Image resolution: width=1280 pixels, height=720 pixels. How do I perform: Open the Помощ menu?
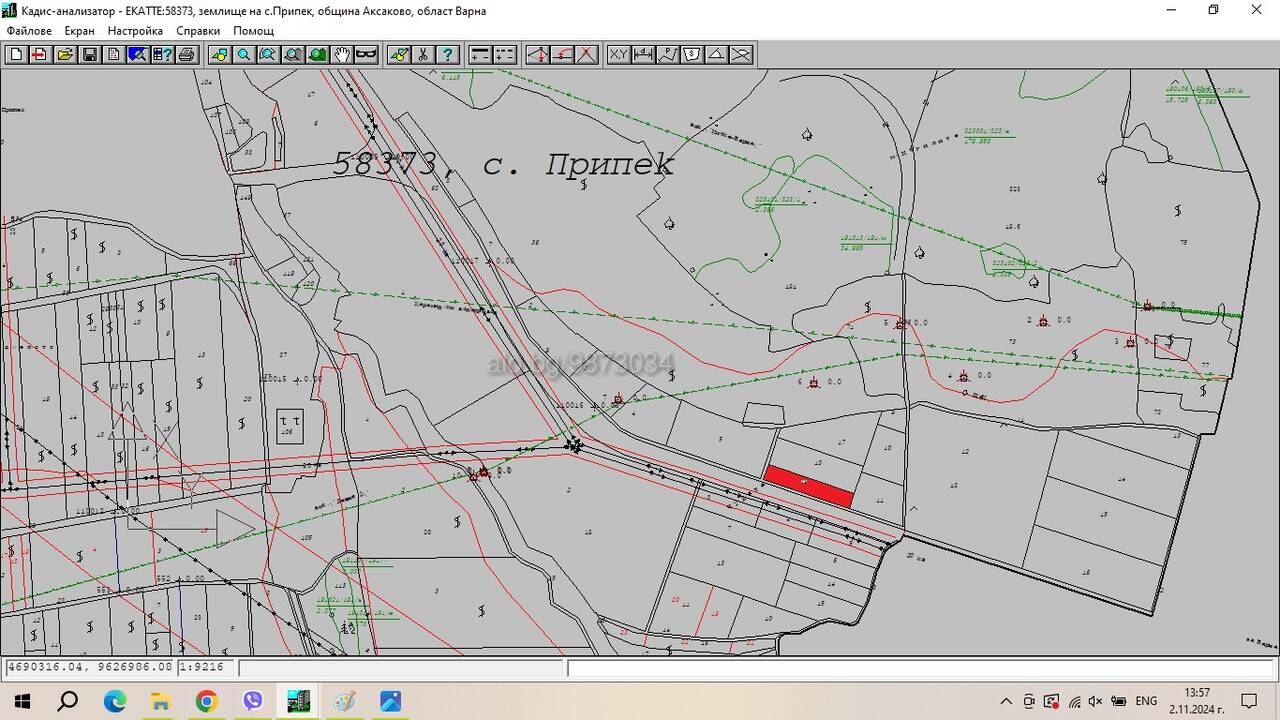tap(254, 31)
